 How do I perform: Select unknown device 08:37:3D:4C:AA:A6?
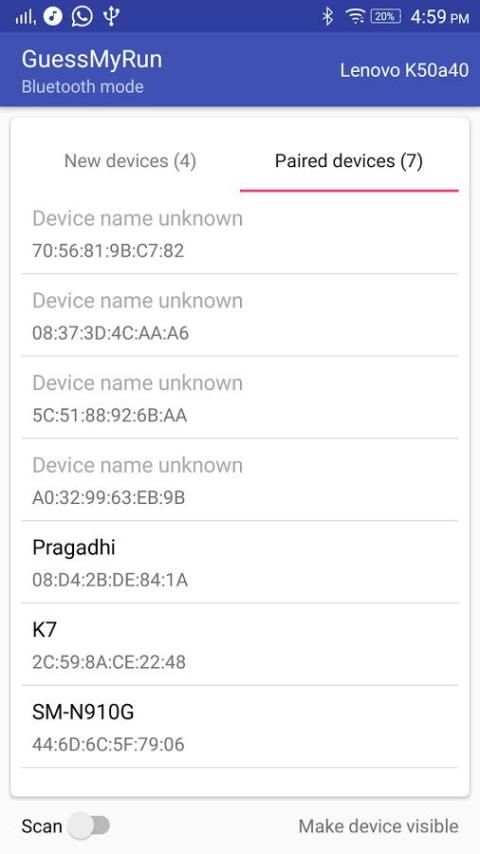pyautogui.click(x=240, y=315)
